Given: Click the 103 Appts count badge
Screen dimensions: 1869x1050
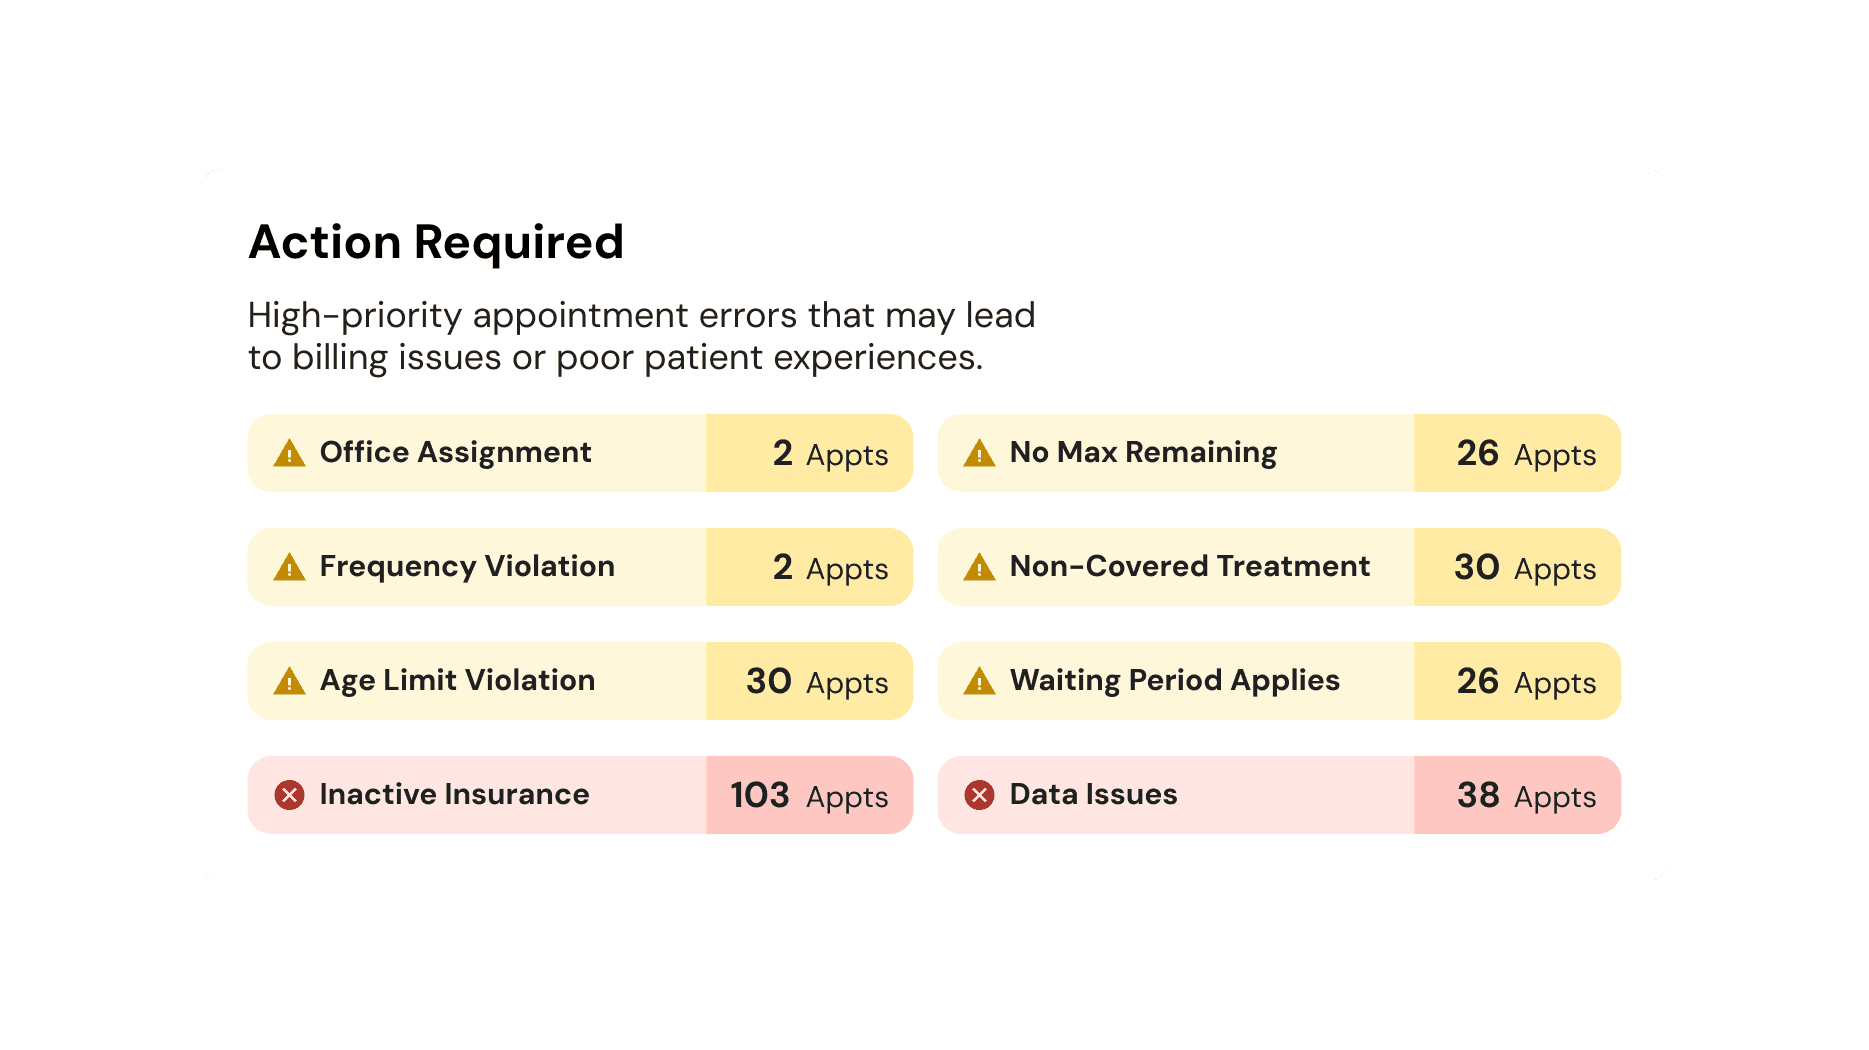Looking at the screenshot, I should coord(810,795).
